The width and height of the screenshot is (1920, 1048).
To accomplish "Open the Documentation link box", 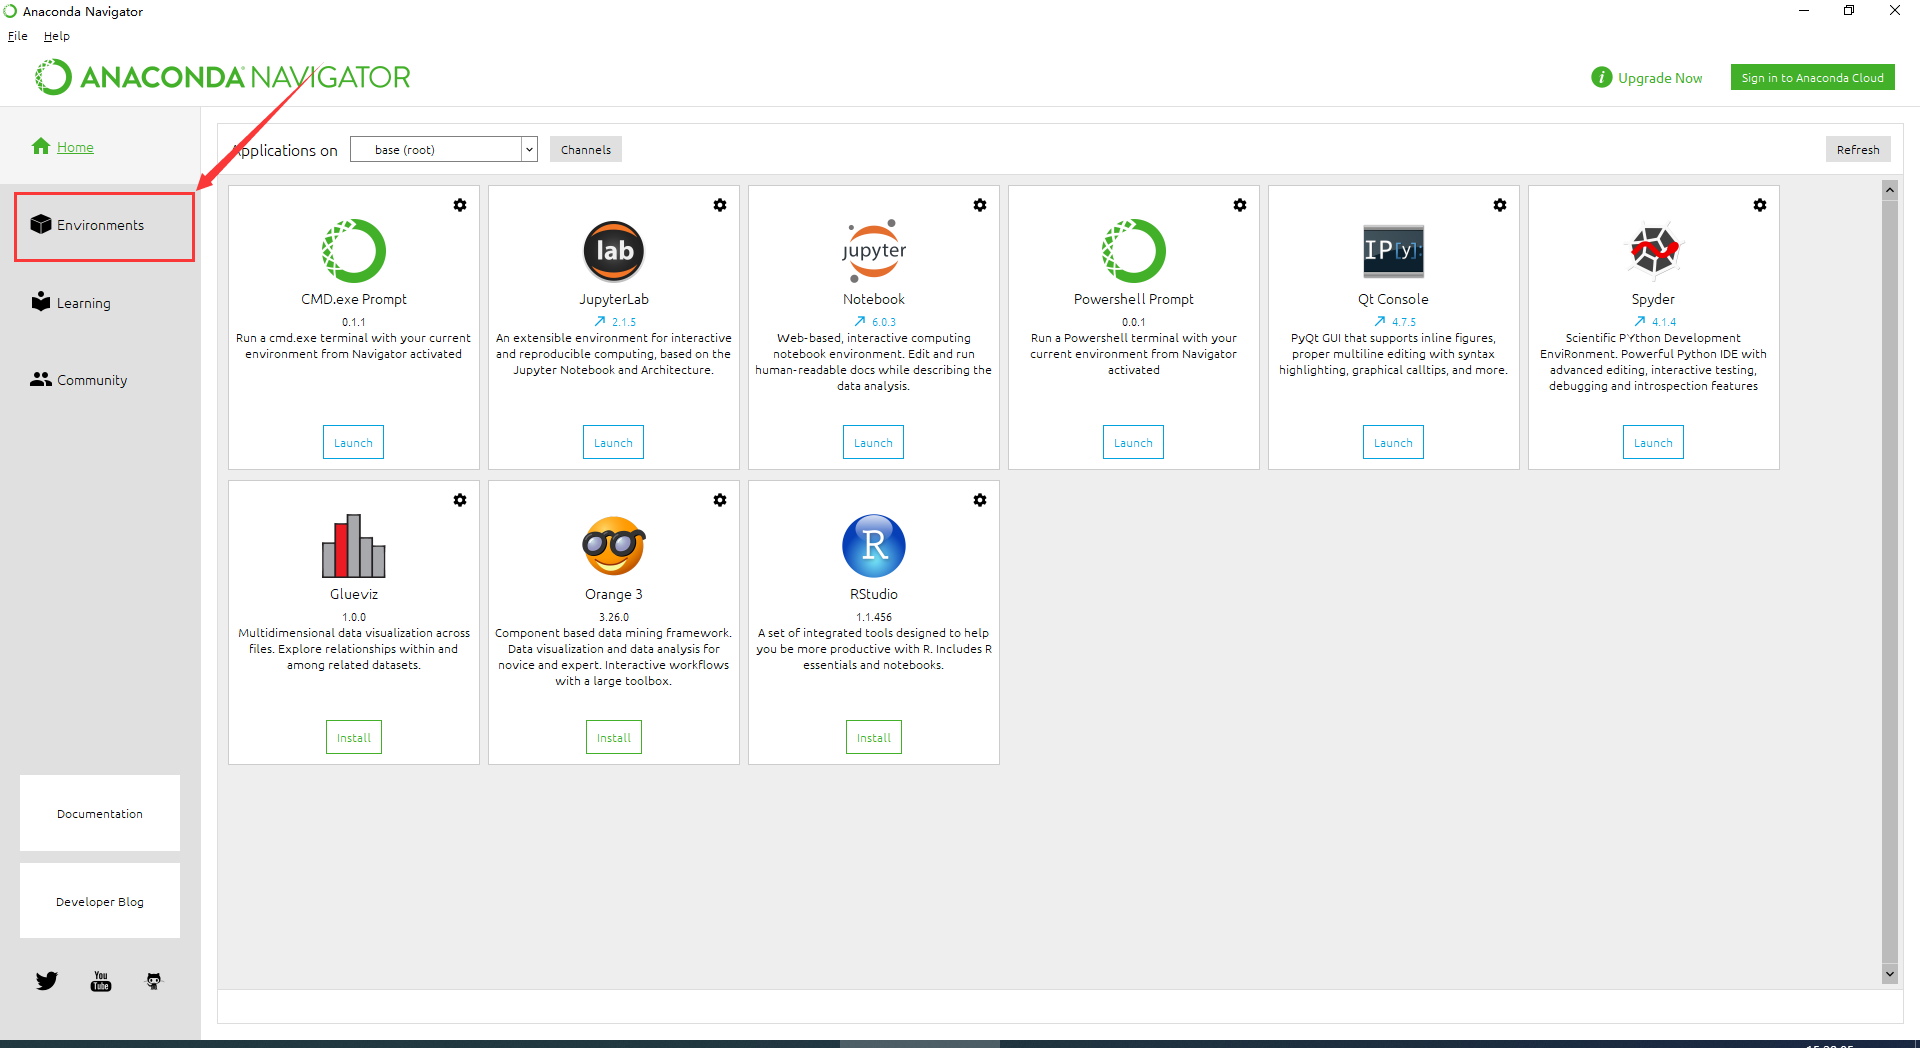I will (100, 813).
